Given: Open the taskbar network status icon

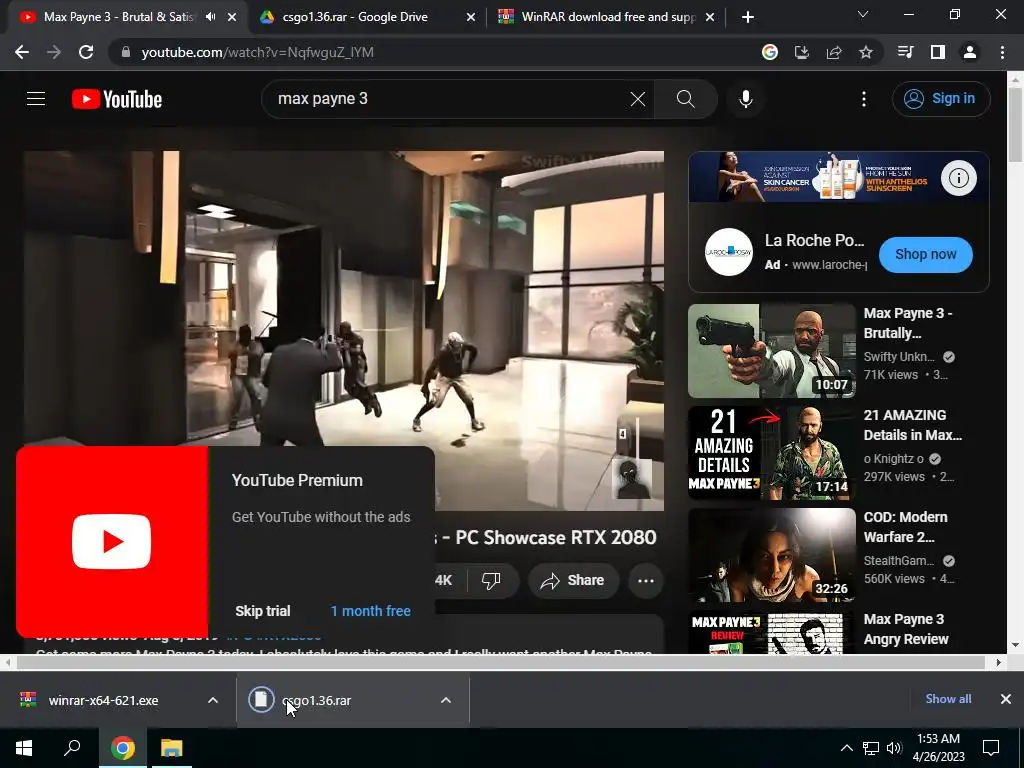Looking at the screenshot, I should click(871, 748).
